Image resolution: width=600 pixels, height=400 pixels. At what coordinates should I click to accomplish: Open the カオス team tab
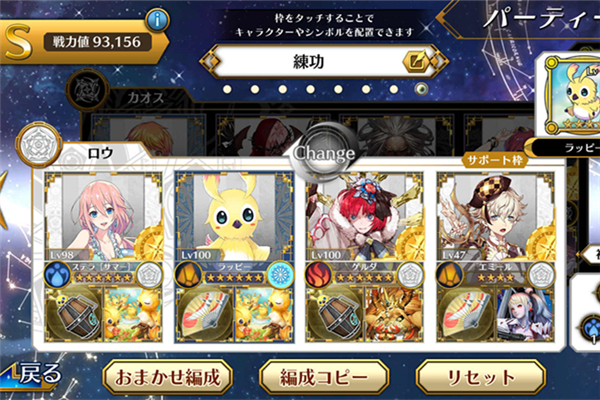click(x=145, y=98)
